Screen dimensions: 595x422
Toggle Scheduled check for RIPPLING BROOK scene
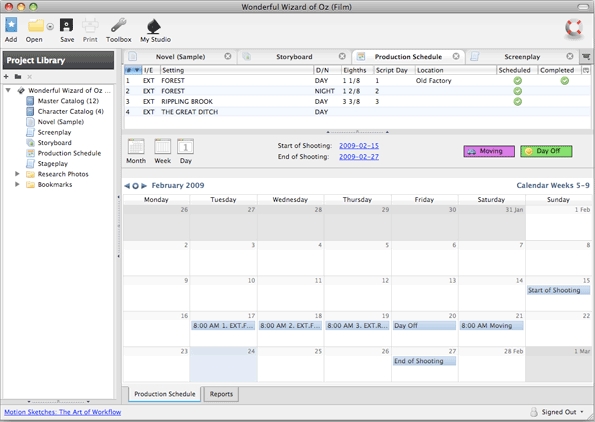point(517,101)
